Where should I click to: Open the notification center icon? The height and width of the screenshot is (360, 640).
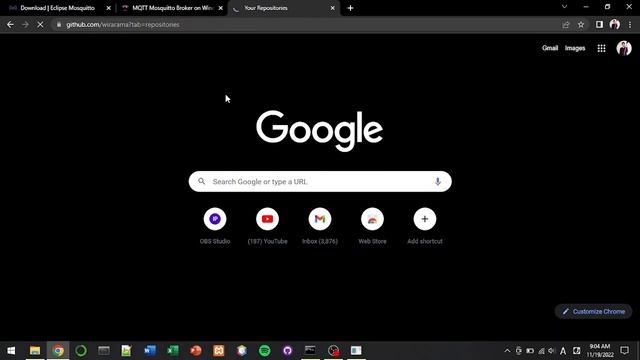[624, 351]
